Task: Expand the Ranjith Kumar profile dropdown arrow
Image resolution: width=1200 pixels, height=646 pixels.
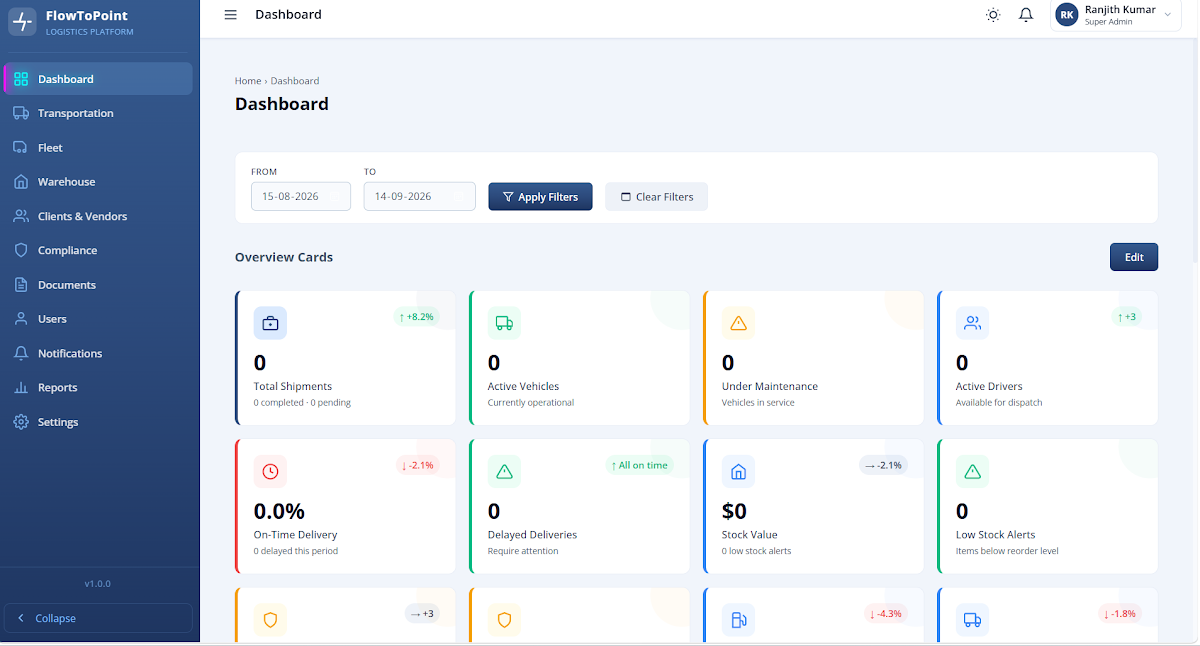Action: (1167, 15)
